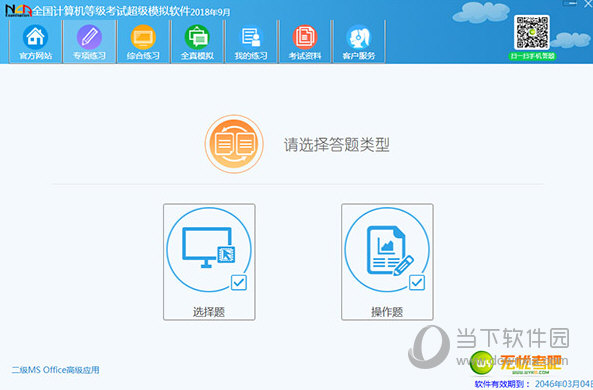Viewport: 593px width, 390px height.
Task: Choose the 操作题 document icon card
Action: (387, 262)
